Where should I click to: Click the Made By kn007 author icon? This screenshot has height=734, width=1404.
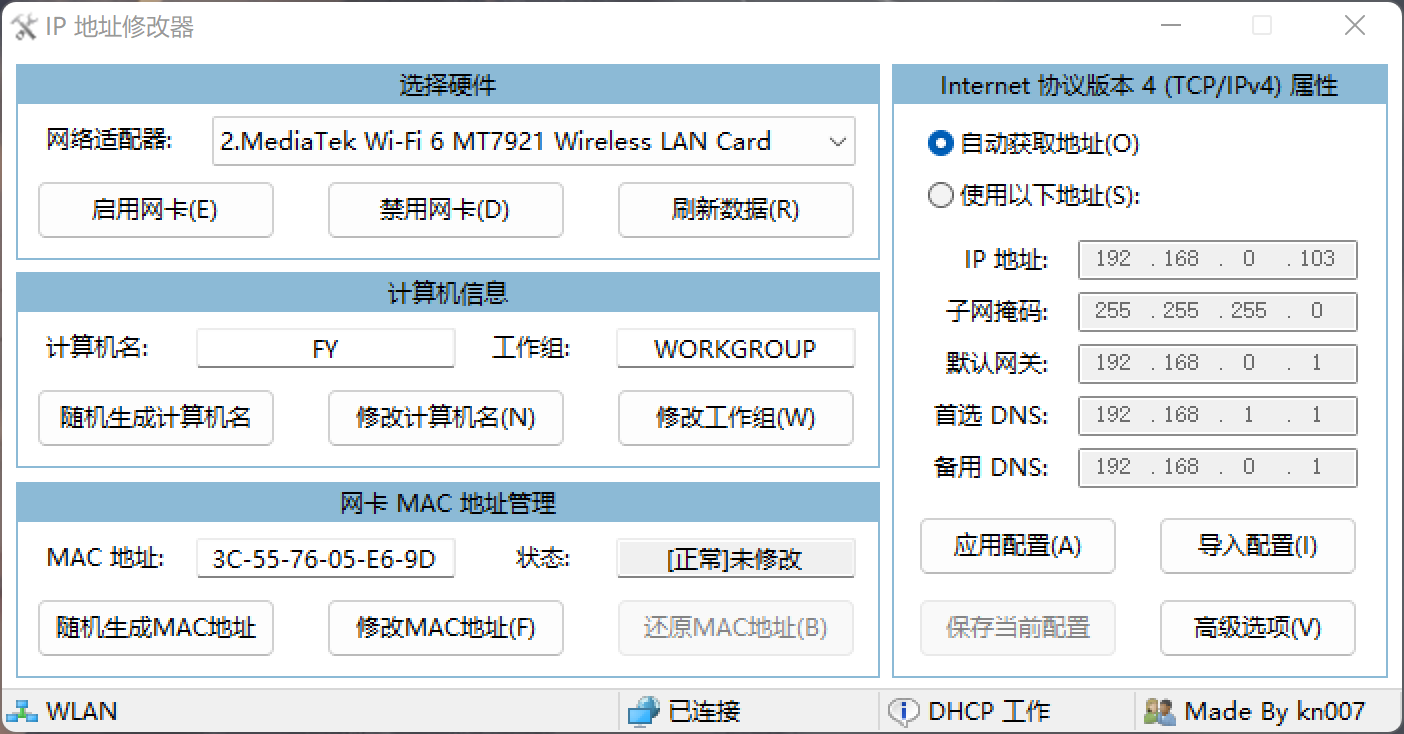pos(1159,711)
